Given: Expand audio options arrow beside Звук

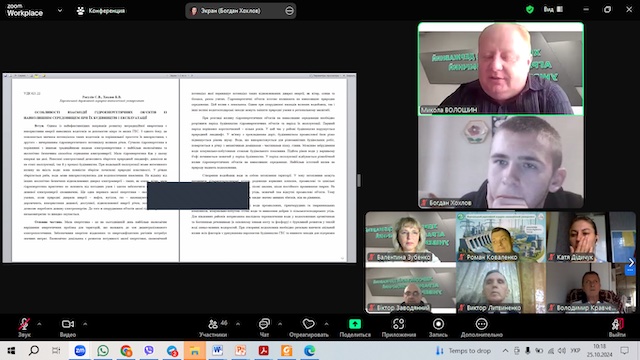Looking at the screenshot, I should (x=39, y=324).
